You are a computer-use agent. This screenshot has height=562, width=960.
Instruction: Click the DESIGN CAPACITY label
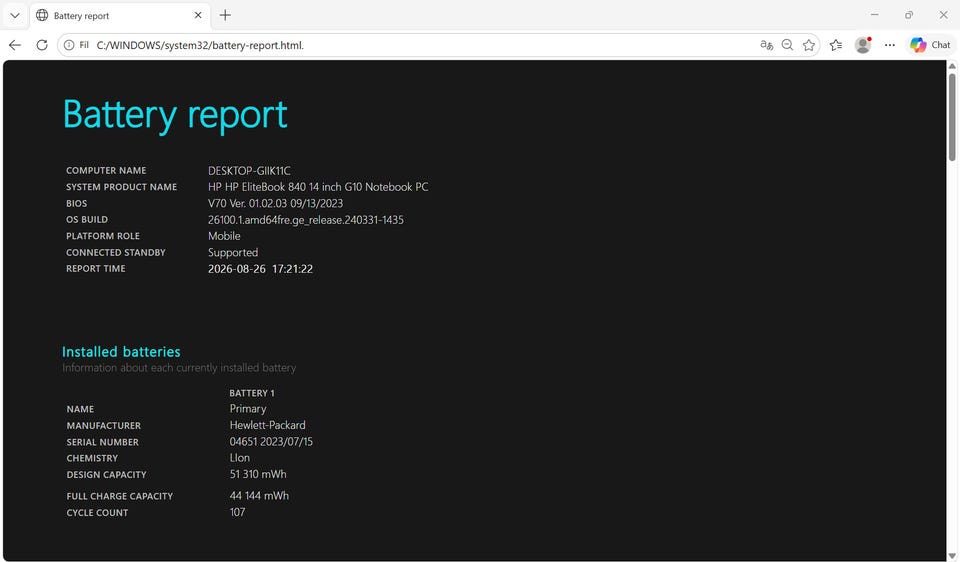[x=107, y=474]
